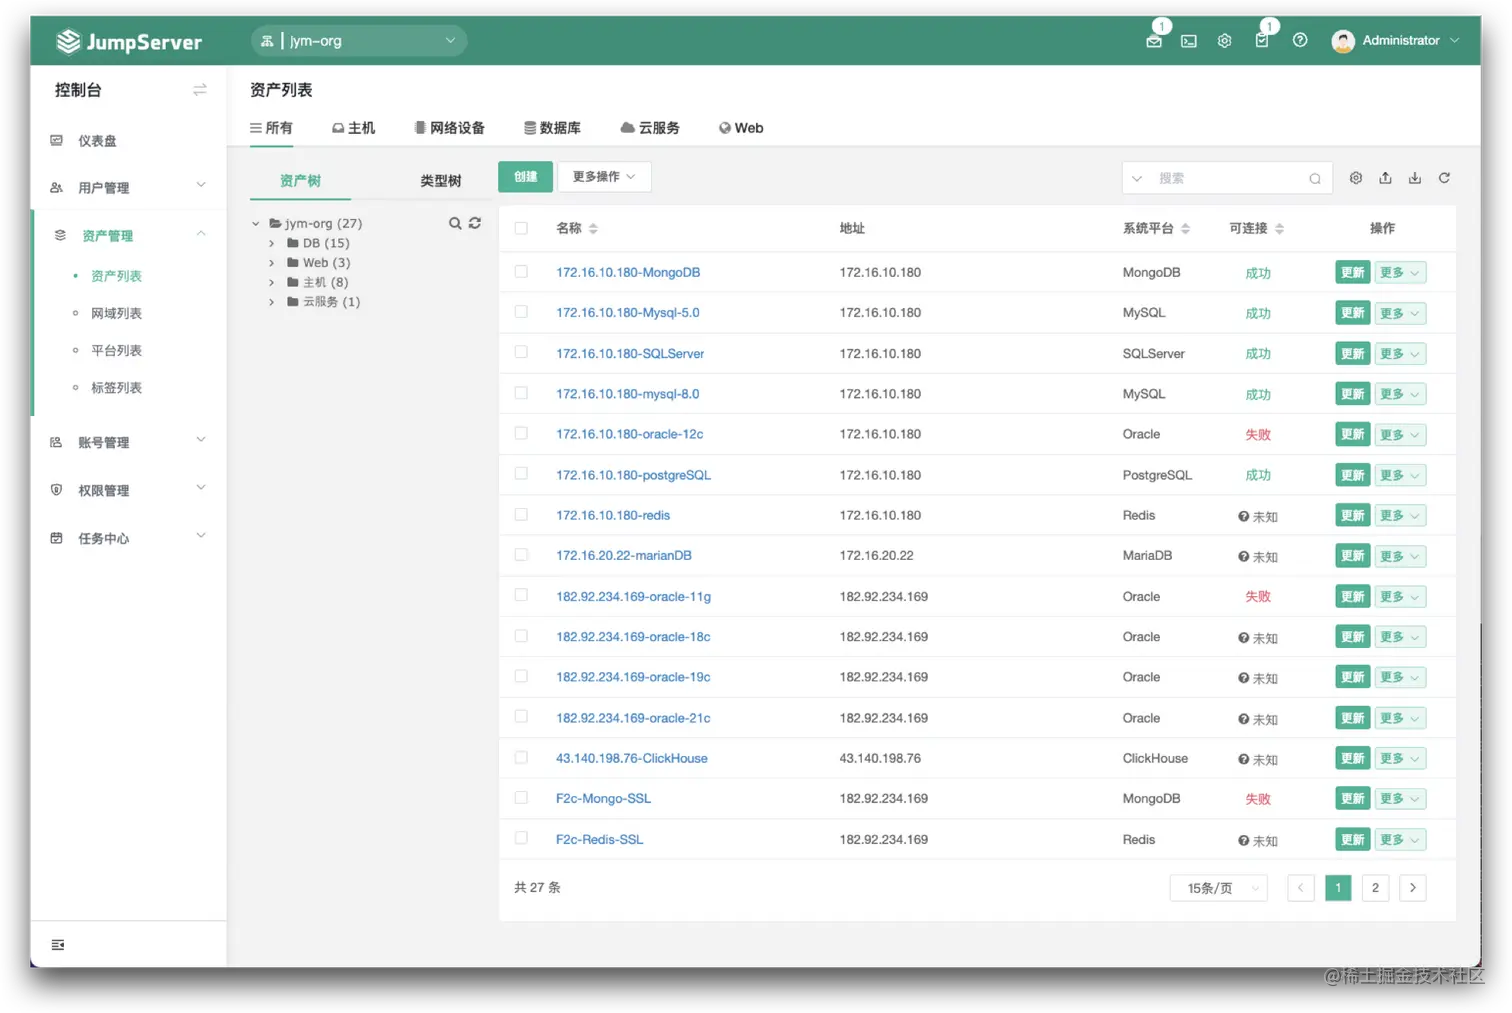Viewport: 1512px width, 1013px height.
Task: Switch to the 云服务 tab
Action: point(650,128)
